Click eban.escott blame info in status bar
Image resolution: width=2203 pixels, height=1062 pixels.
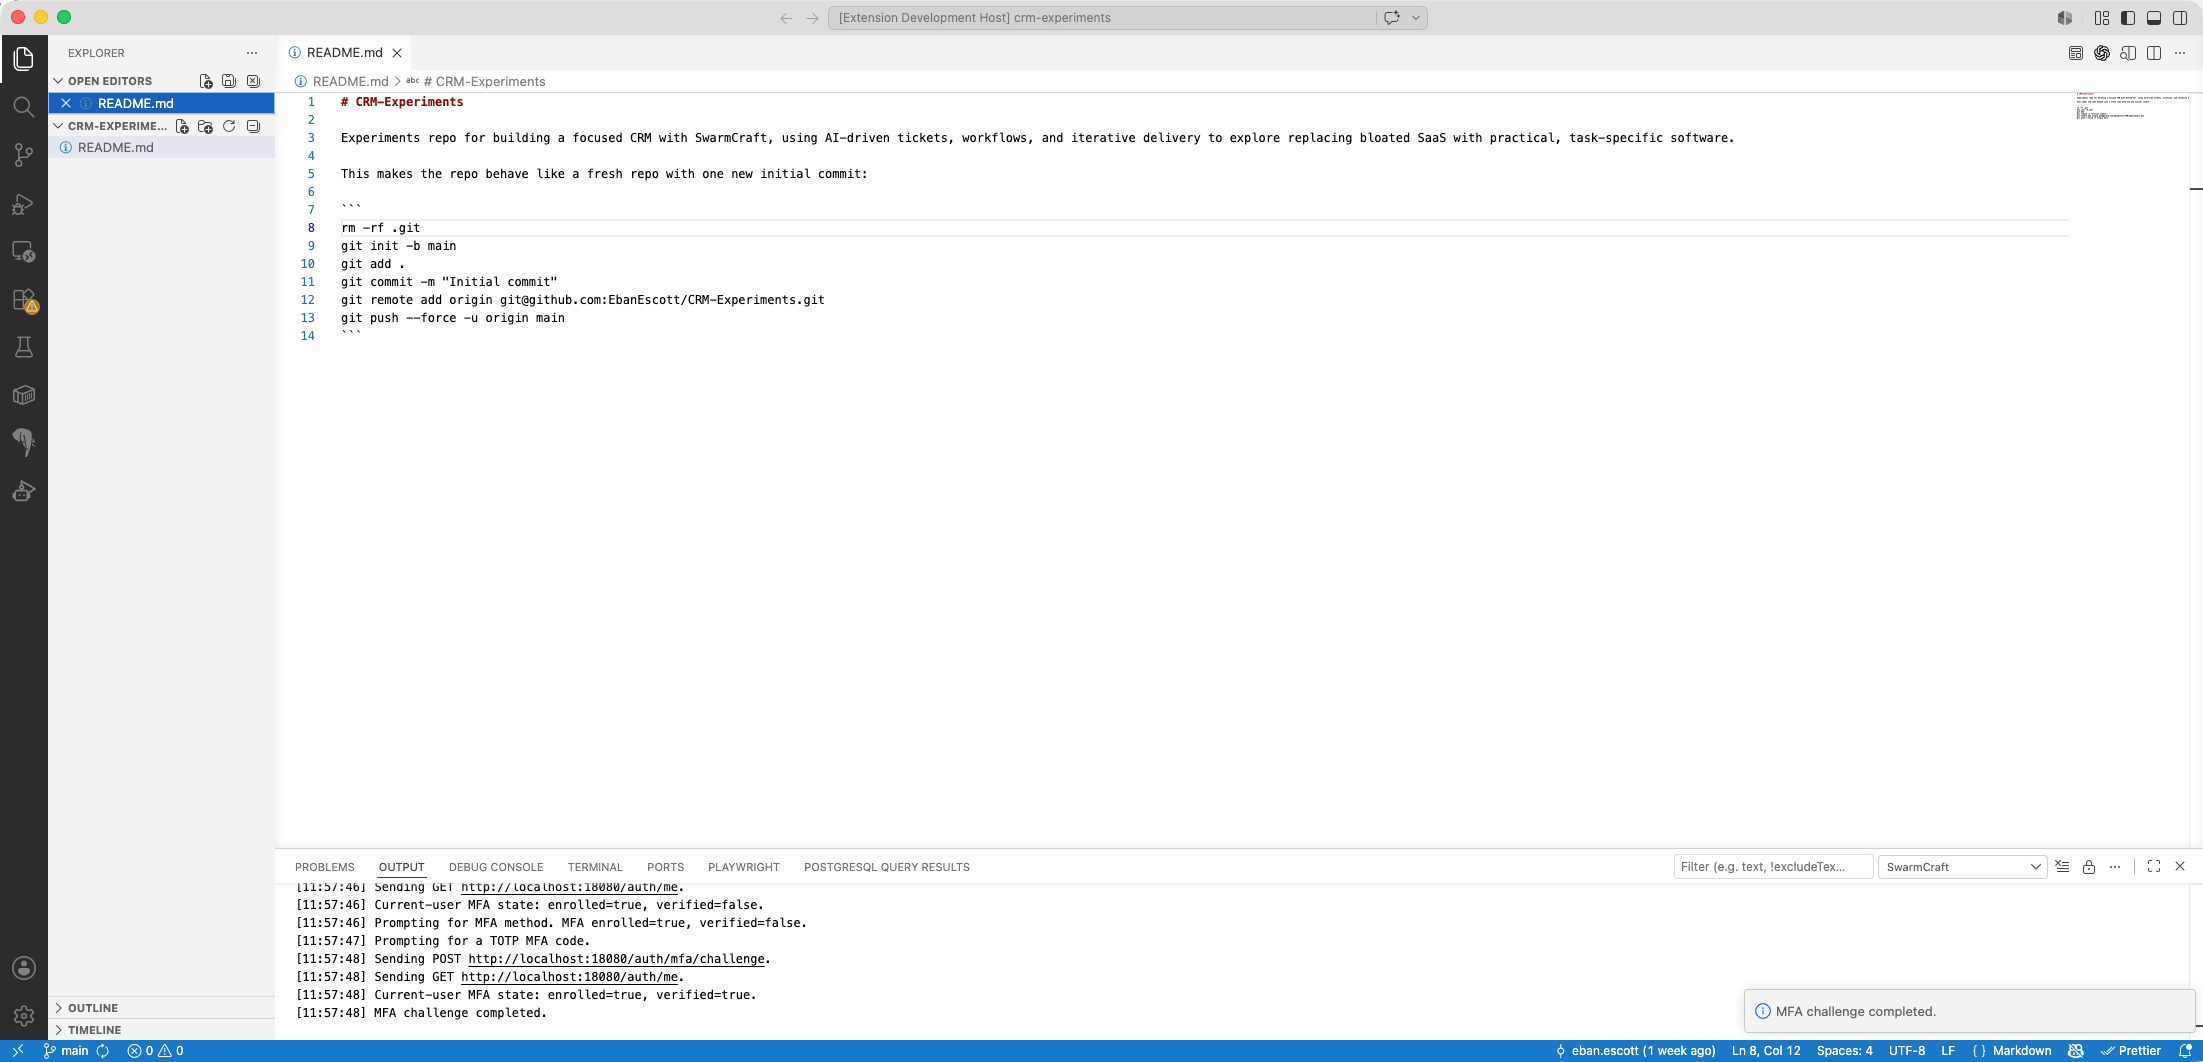[1635, 1051]
